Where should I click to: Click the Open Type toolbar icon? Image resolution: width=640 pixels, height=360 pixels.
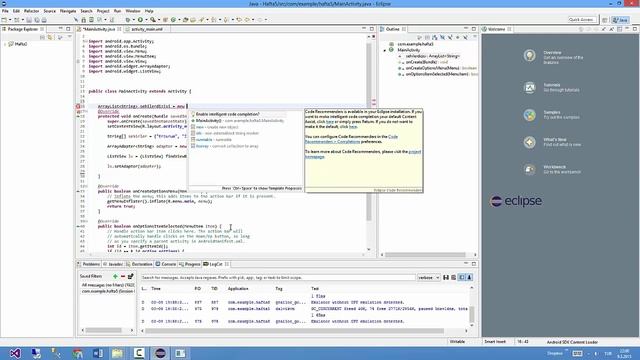click(185, 20)
